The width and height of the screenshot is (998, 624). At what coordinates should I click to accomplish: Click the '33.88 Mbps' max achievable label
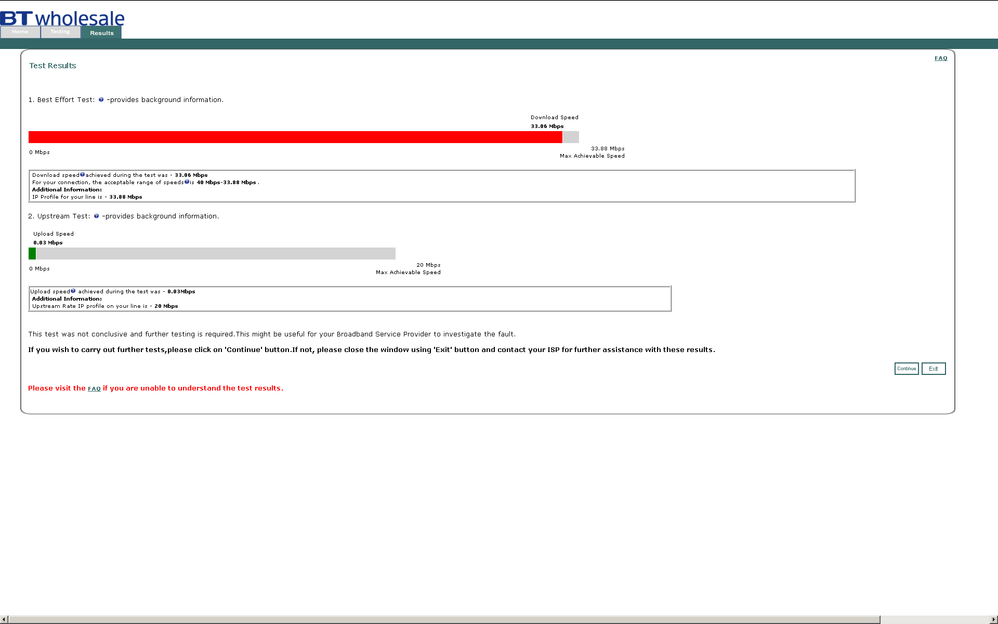608,148
